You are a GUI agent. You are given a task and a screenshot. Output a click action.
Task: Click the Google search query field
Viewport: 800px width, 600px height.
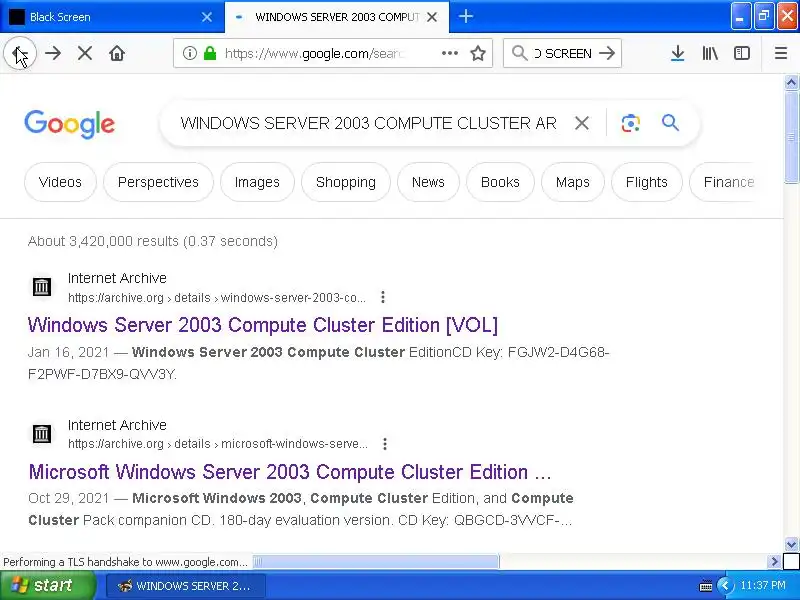pyautogui.click(x=368, y=123)
